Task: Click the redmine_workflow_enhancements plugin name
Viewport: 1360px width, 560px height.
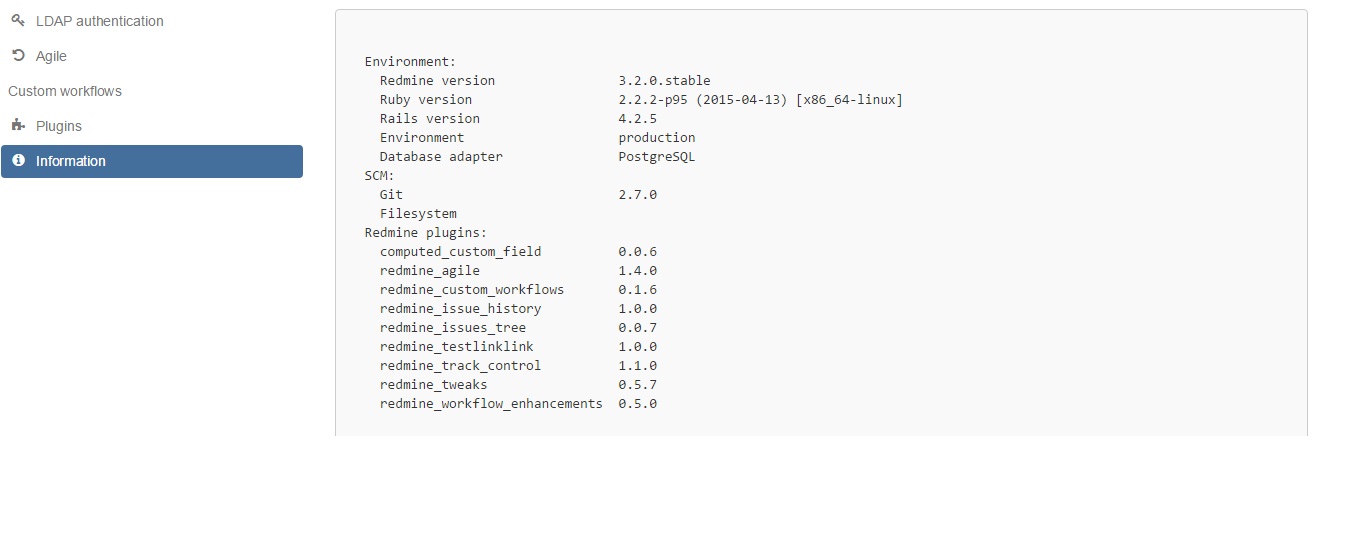Action: pyautogui.click(x=491, y=404)
